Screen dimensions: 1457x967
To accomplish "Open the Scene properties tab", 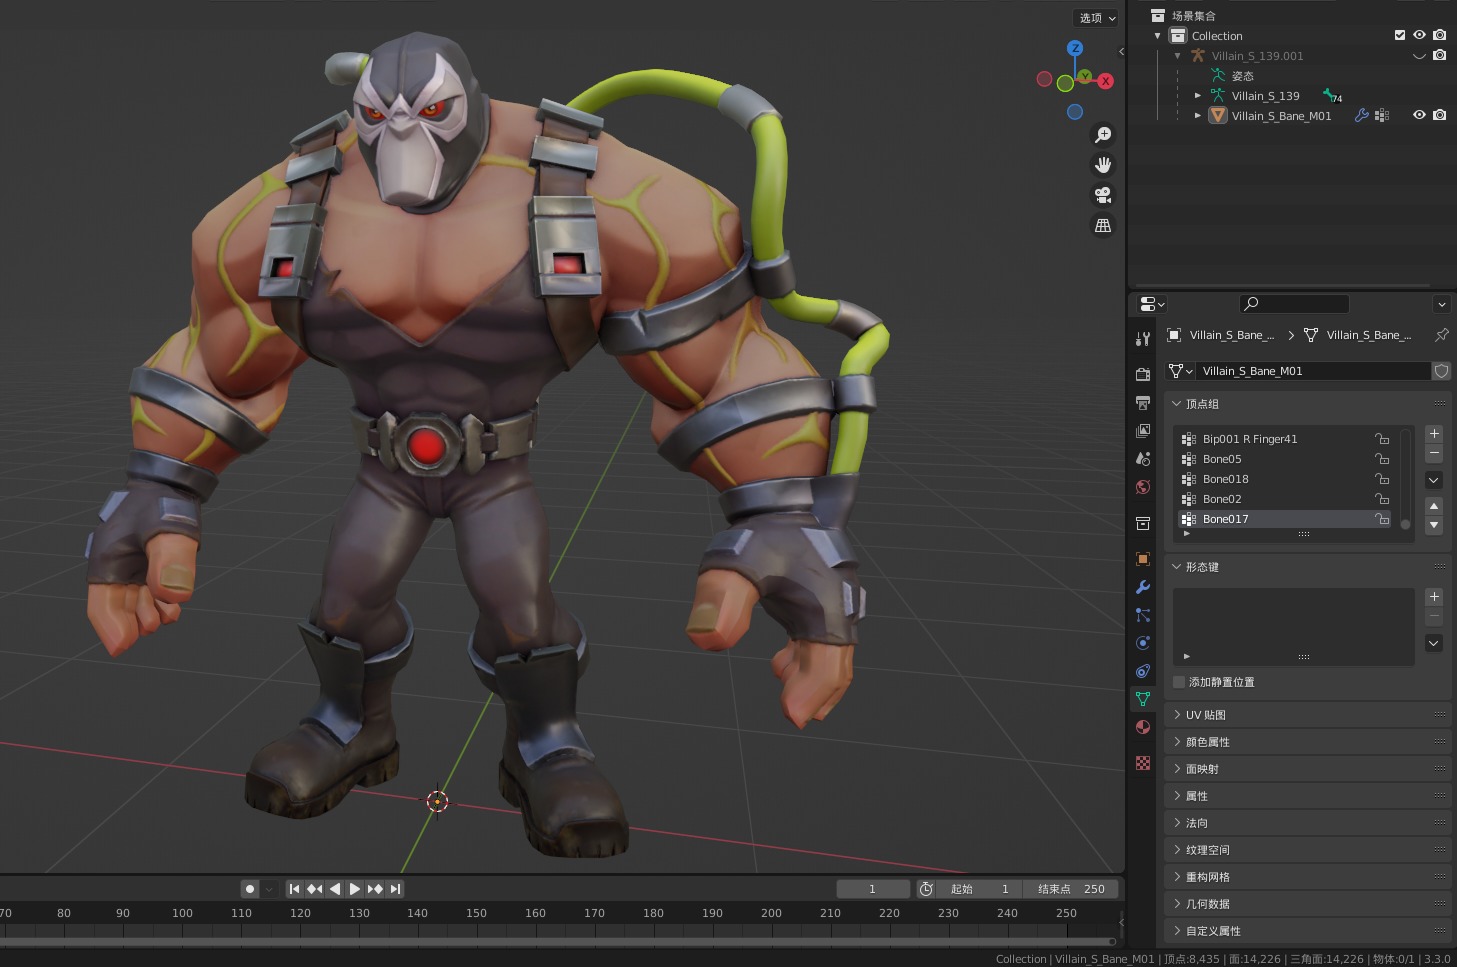I will (x=1143, y=458).
